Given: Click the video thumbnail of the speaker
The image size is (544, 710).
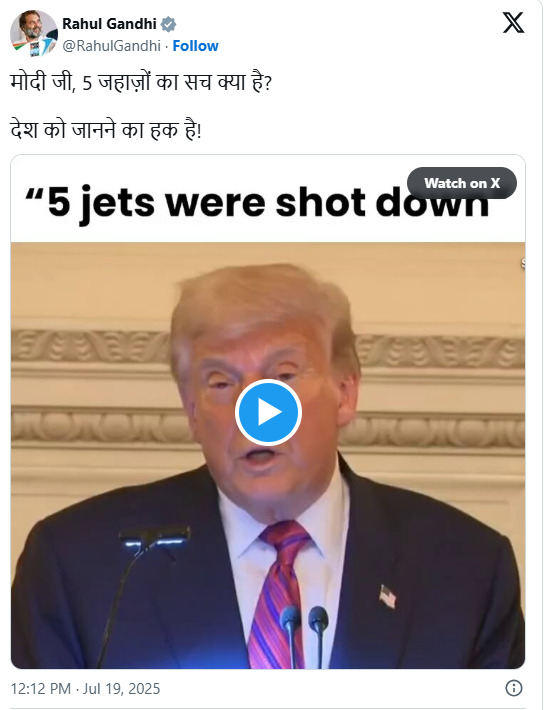Looking at the screenshot, I should pos(268,455).
